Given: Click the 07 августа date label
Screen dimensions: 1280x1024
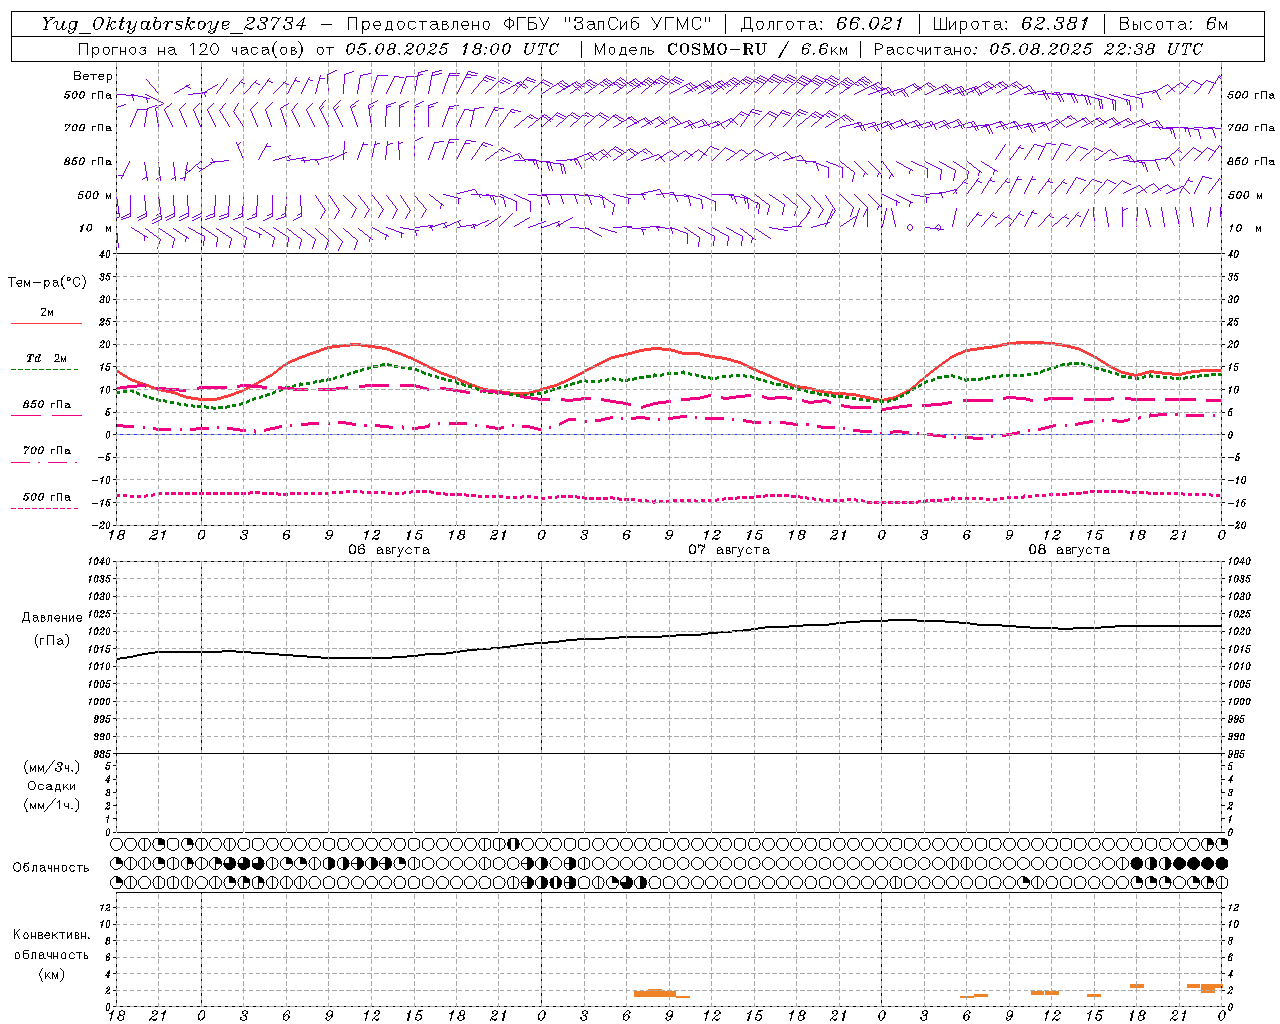Looking at the screenshot, I should [729, 550].
